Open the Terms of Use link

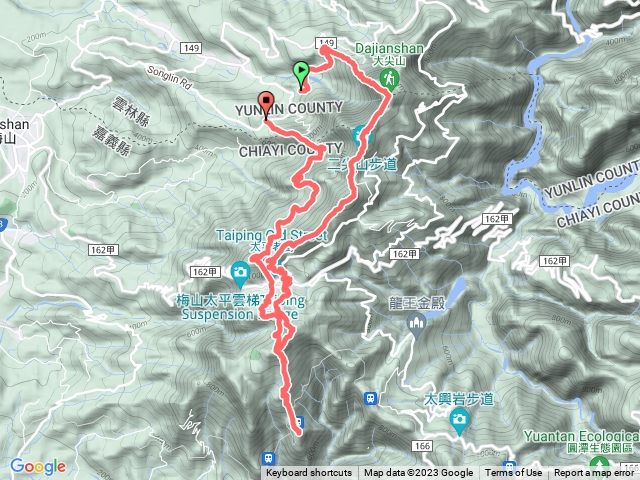(513, 473)
